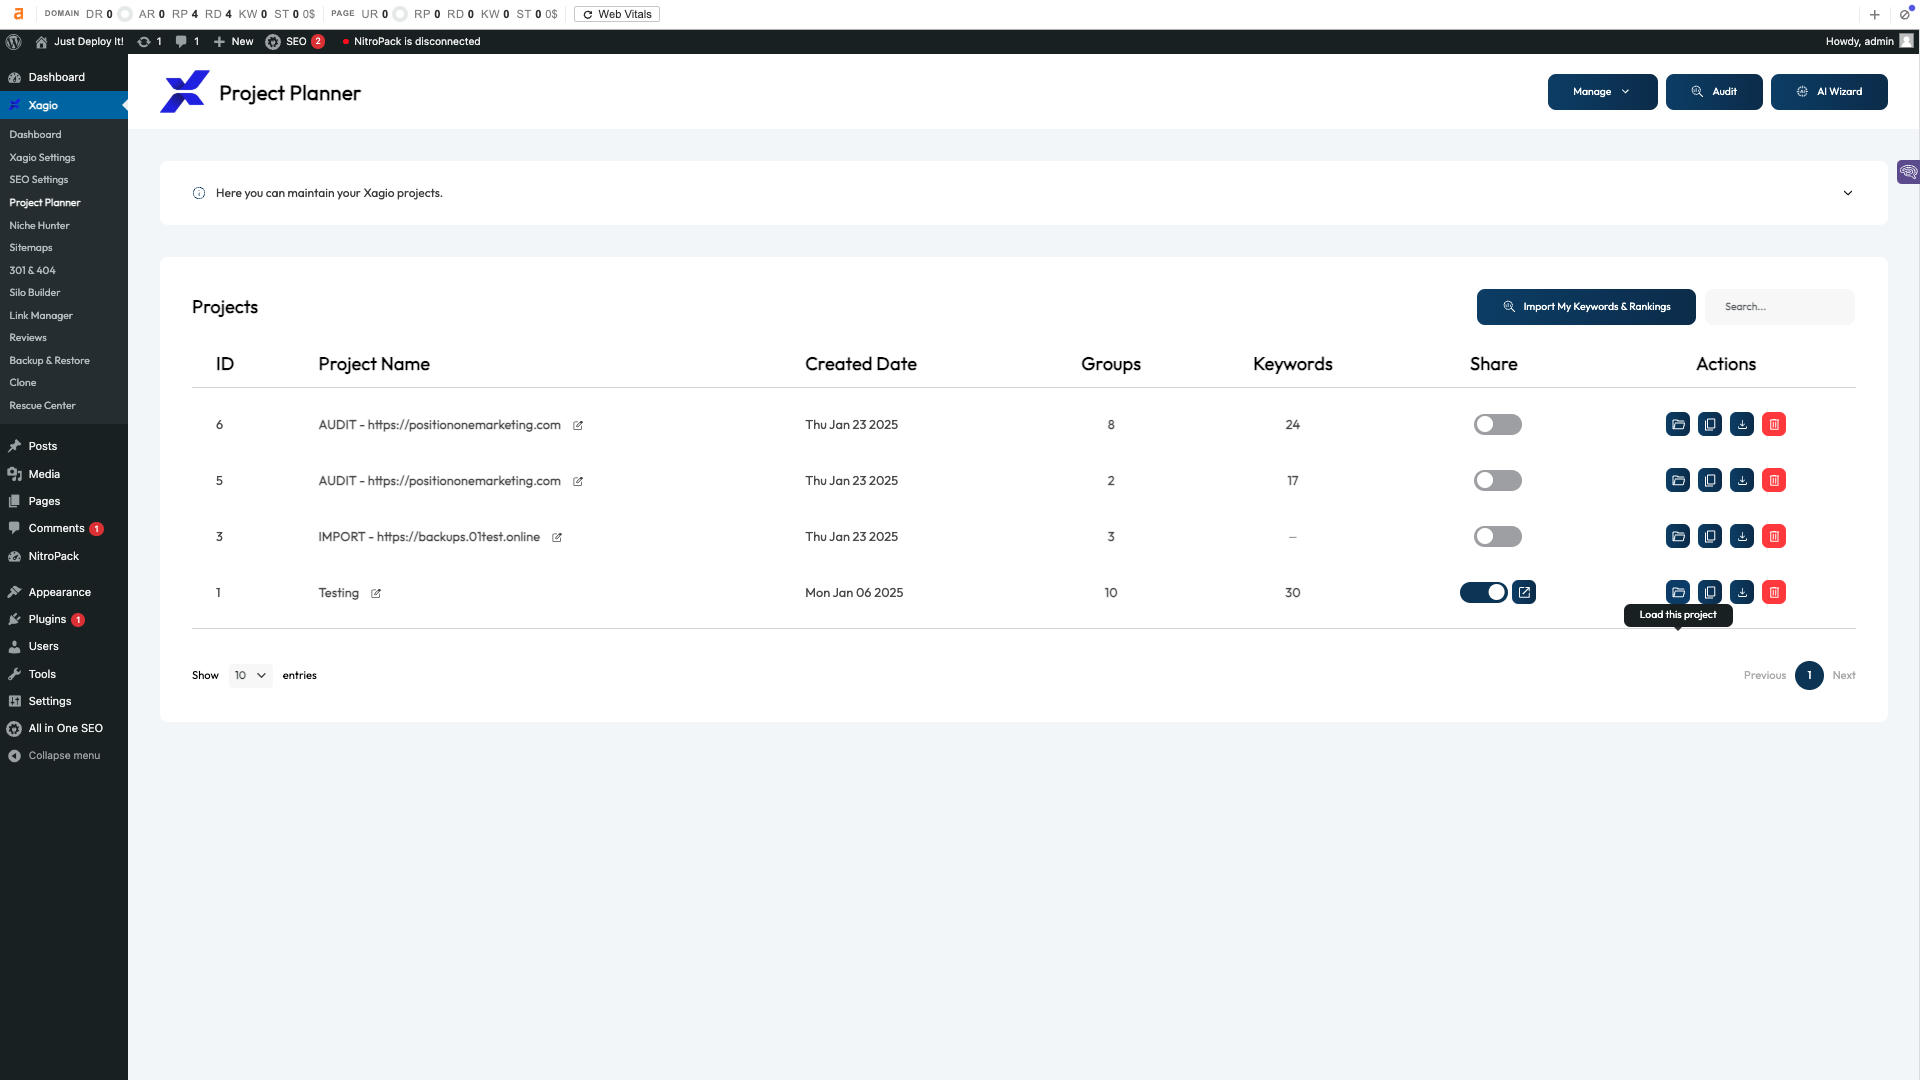Duplicate the Testing project with copy icon
Image resolution: width=1920 pixels, height=1080 pixels.
pos(1710,593)
